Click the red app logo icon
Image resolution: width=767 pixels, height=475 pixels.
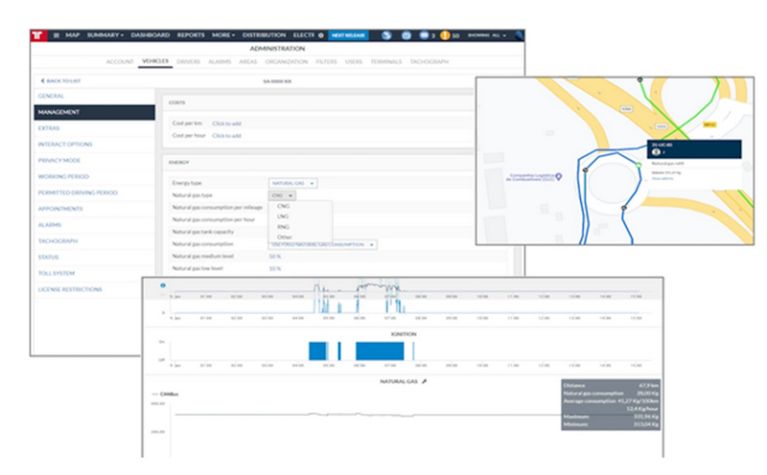tap(40, 35)
